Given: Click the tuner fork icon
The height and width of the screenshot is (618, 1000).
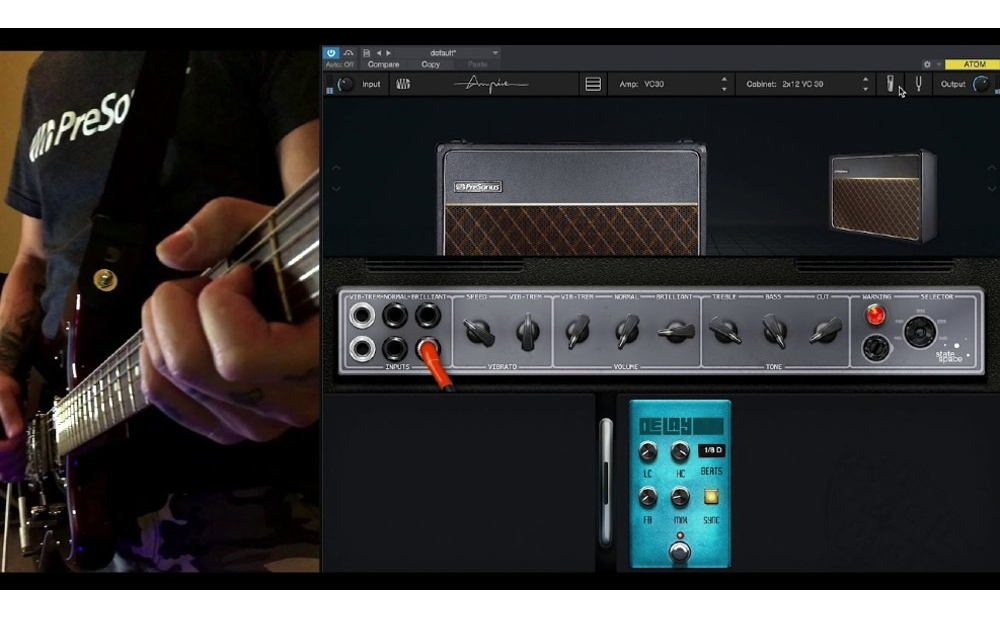Looking at the screenshot, I should point(917,85).
